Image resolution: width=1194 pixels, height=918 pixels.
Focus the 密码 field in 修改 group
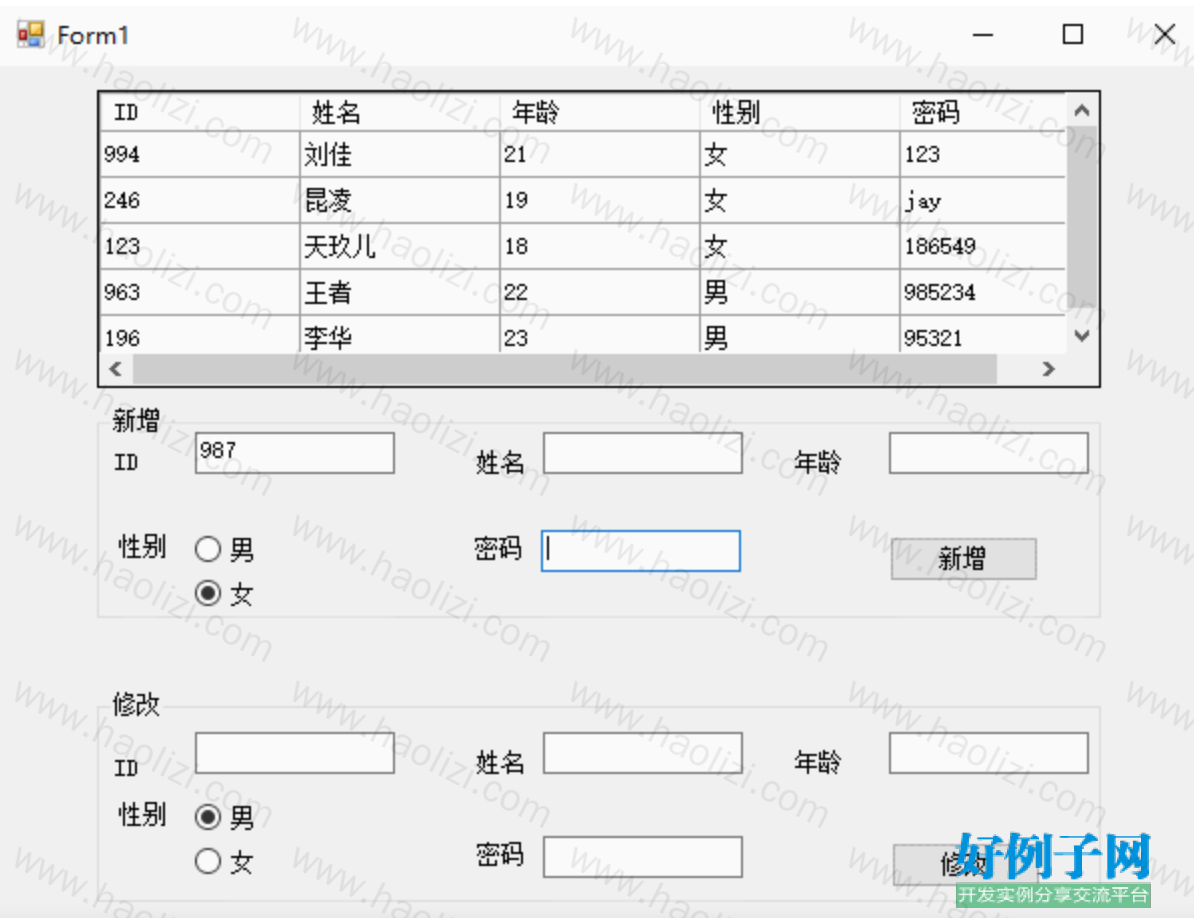pyautogui.click(x=643, y=857)
